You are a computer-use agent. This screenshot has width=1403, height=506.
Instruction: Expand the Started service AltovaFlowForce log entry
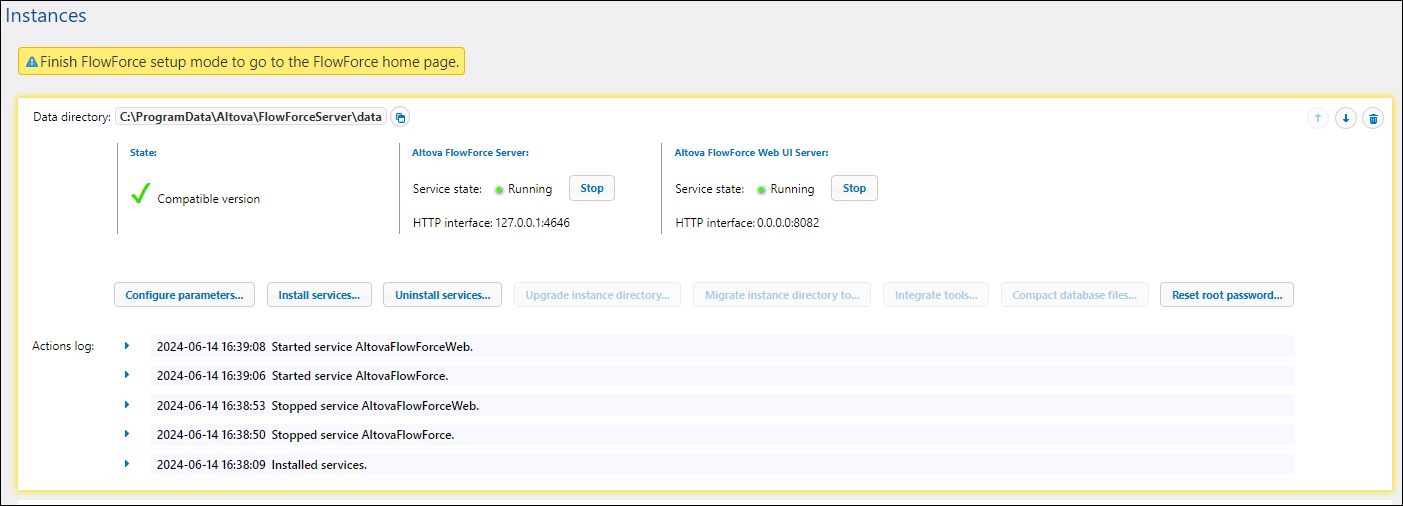127,375
